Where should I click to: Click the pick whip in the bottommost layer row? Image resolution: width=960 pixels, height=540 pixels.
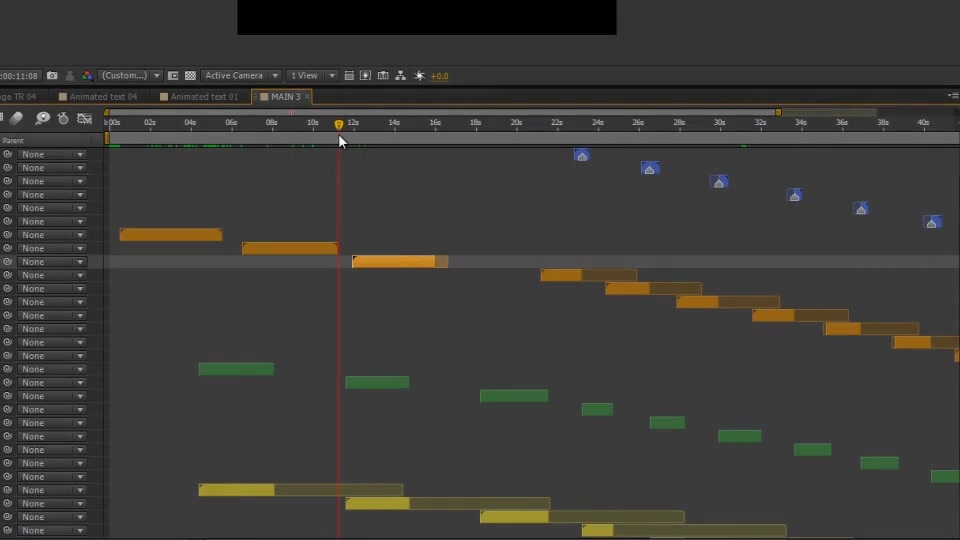click(7, 530)
